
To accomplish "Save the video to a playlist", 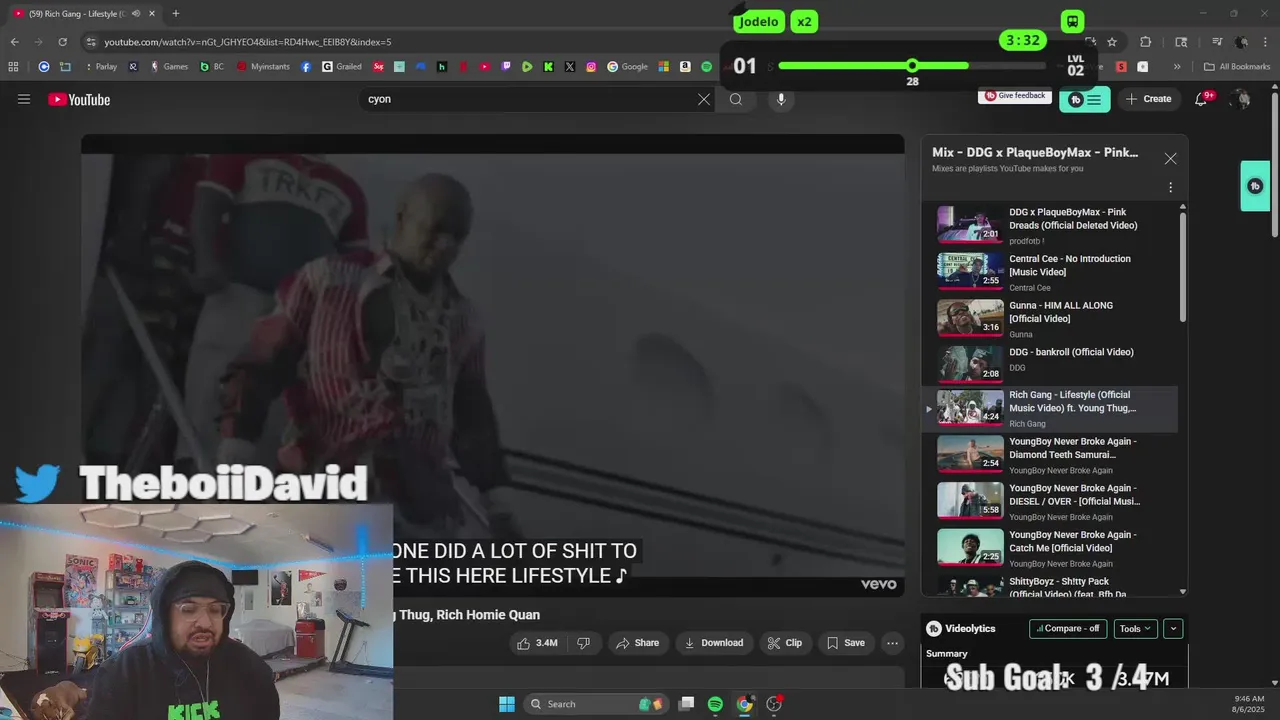I will click(x=846, y=643).
